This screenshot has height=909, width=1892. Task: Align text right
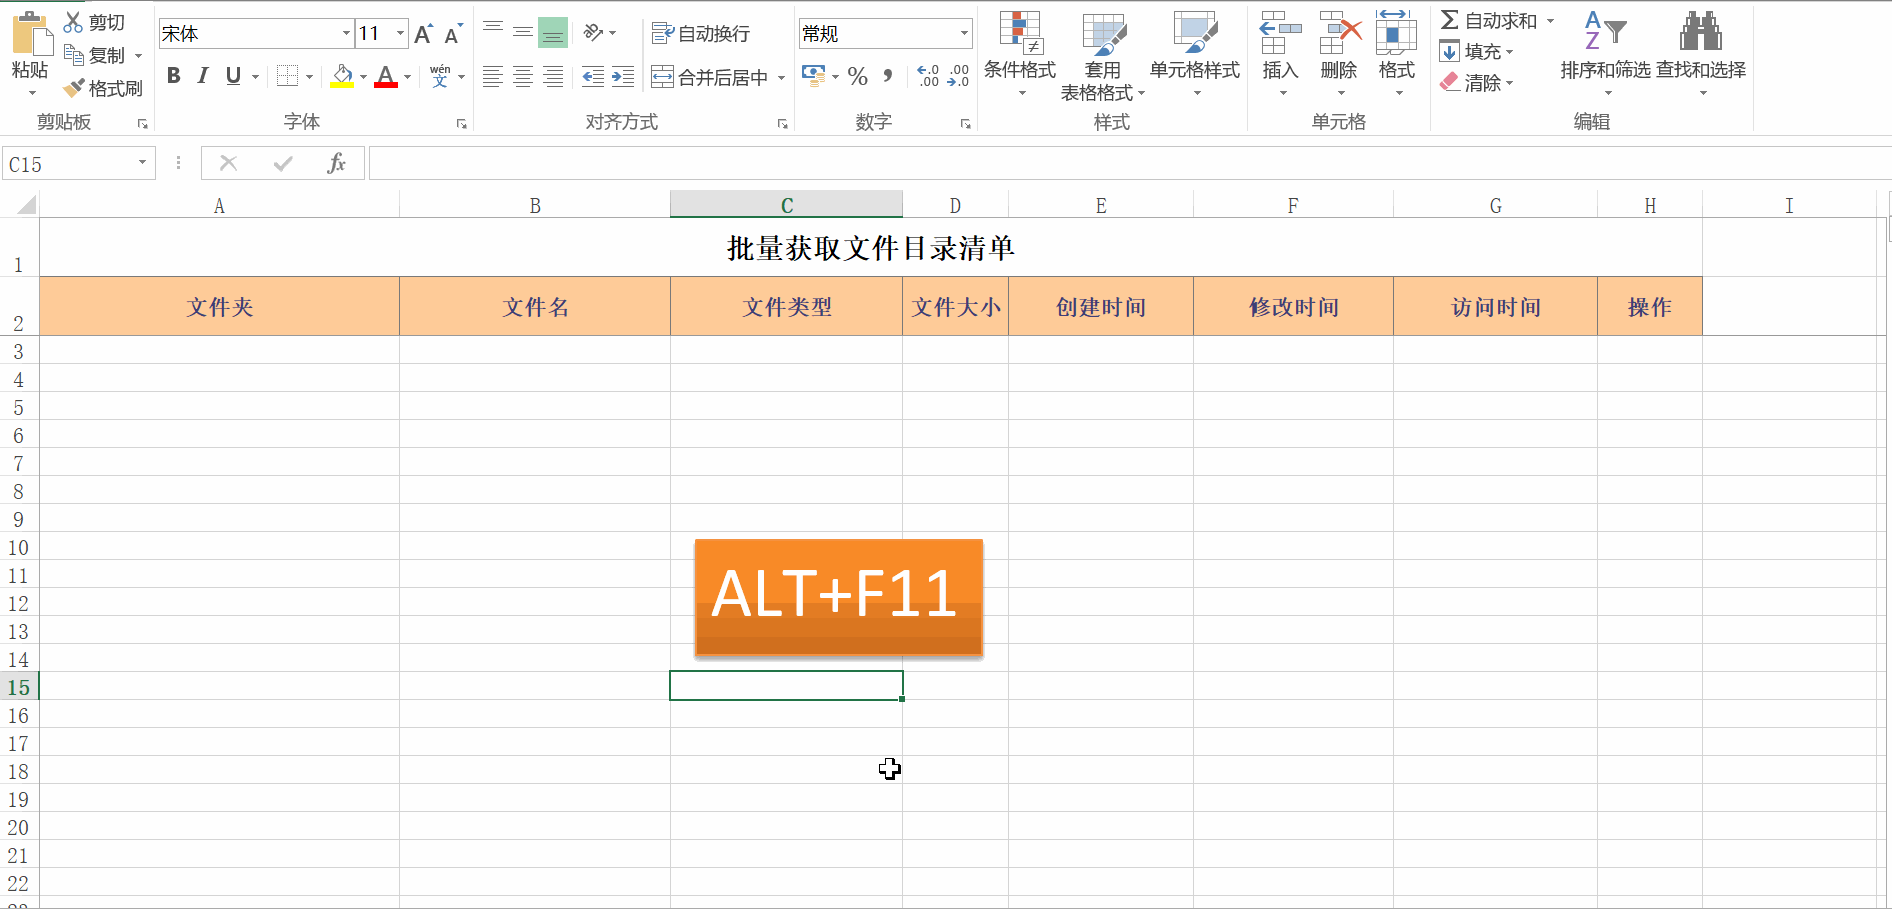553,76
